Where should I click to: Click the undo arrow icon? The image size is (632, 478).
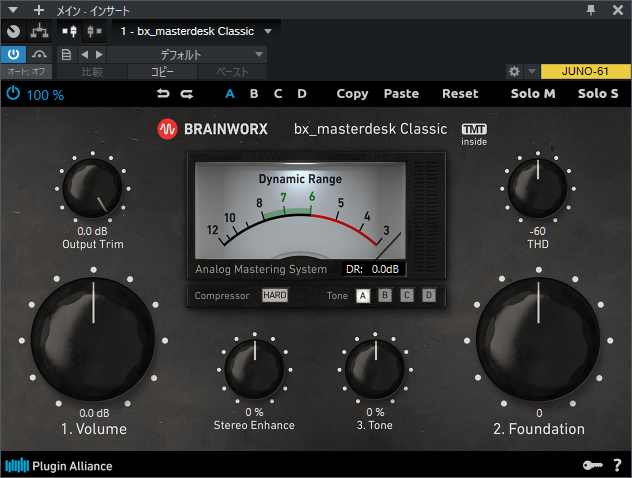point(163,94)
